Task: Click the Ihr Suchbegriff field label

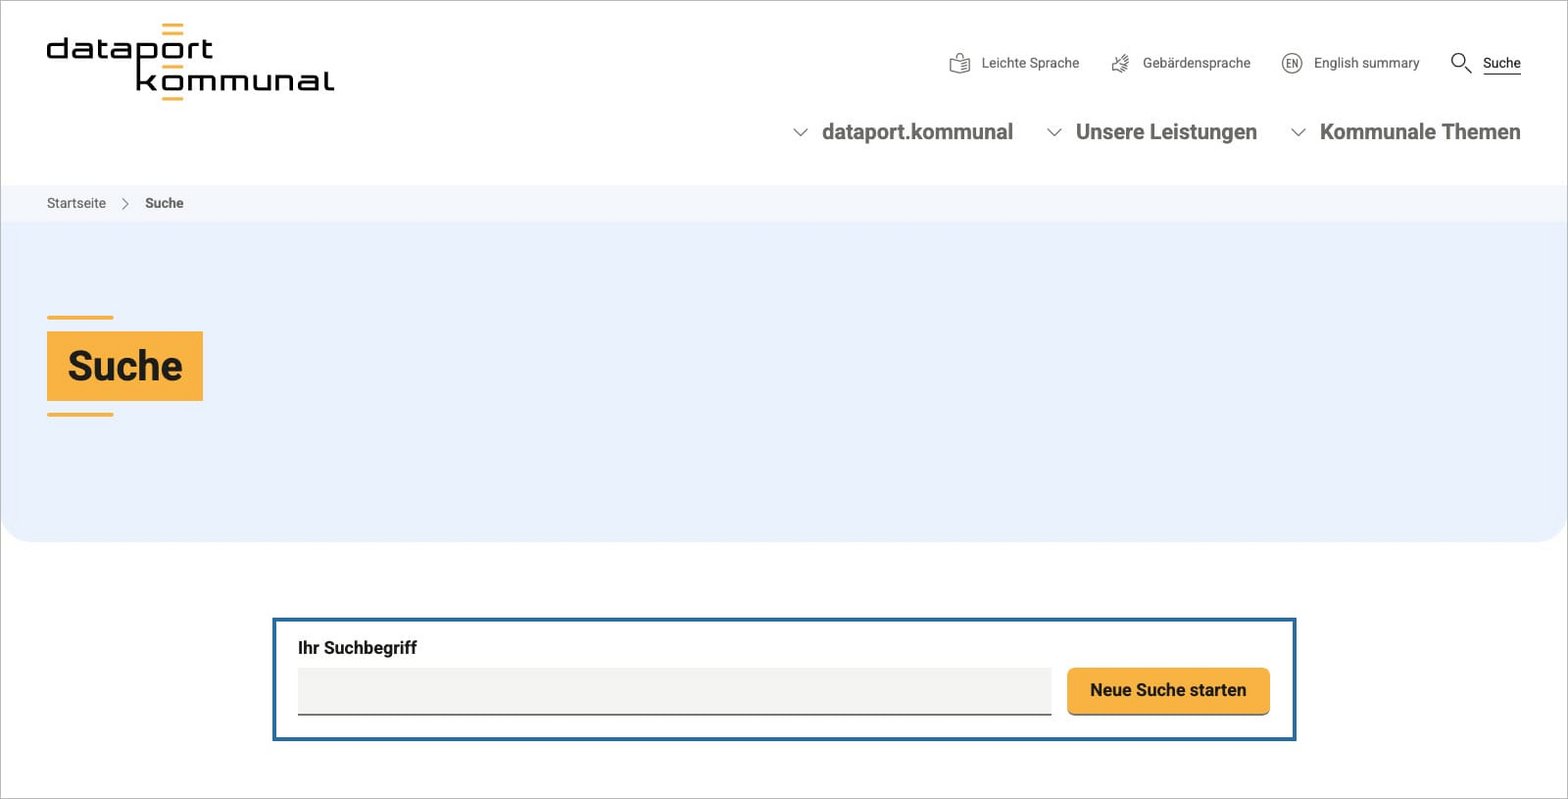Action: (357, 648)
